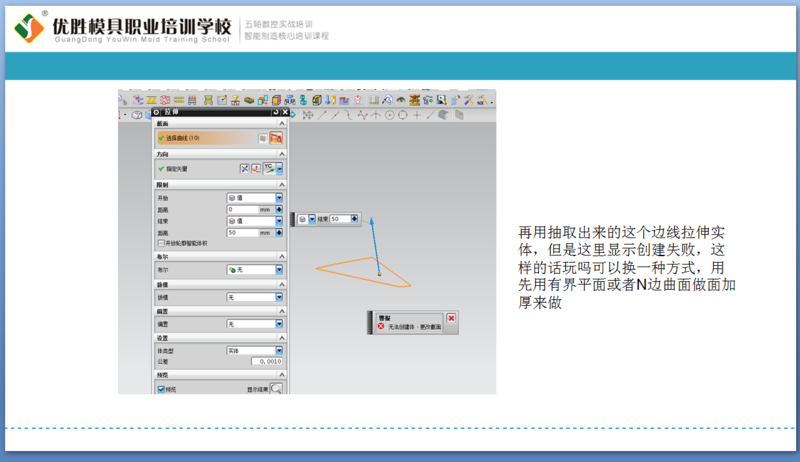Click the crossed wrench tools toolbar icon
The image size is (800, 462).
(468, 100)
